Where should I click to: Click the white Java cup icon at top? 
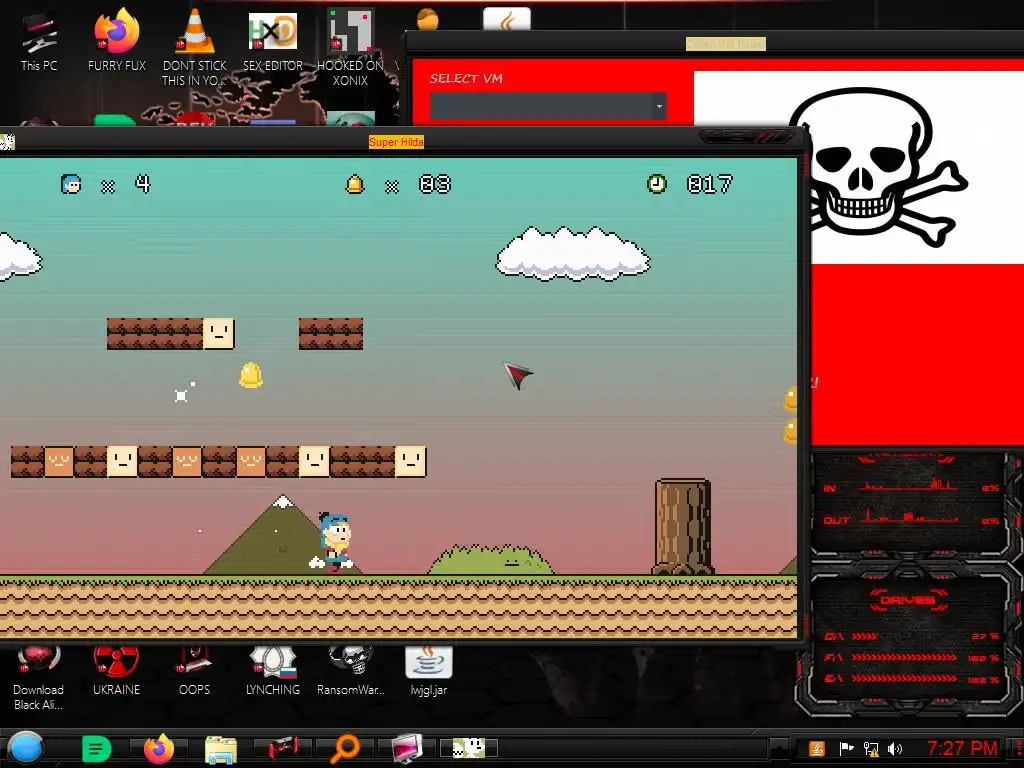pos(507,20)
